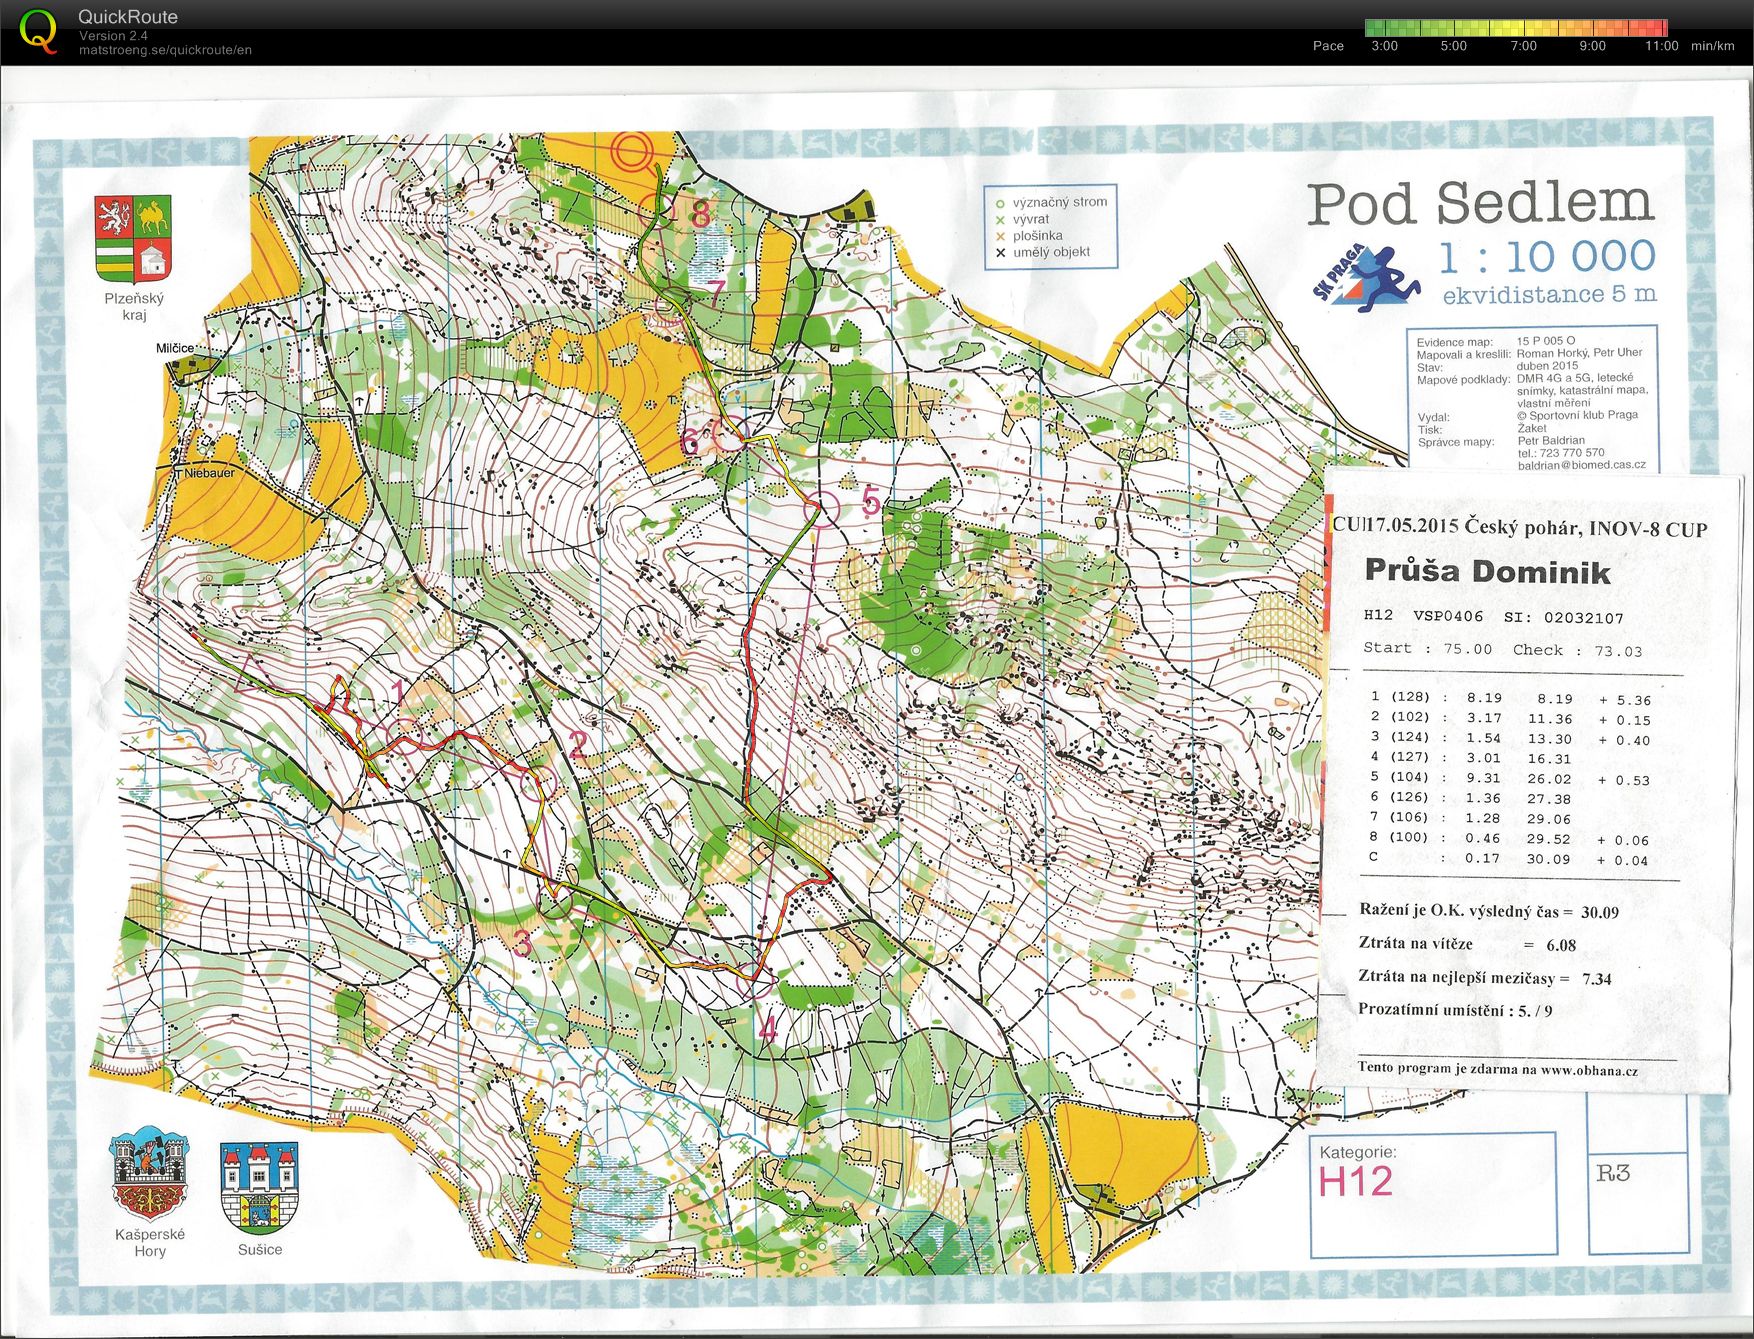This screenshot has height=1339, width=1754.
Task: Click the výsledný čas = 30.09 line
Action: (x=1489, y=911)
